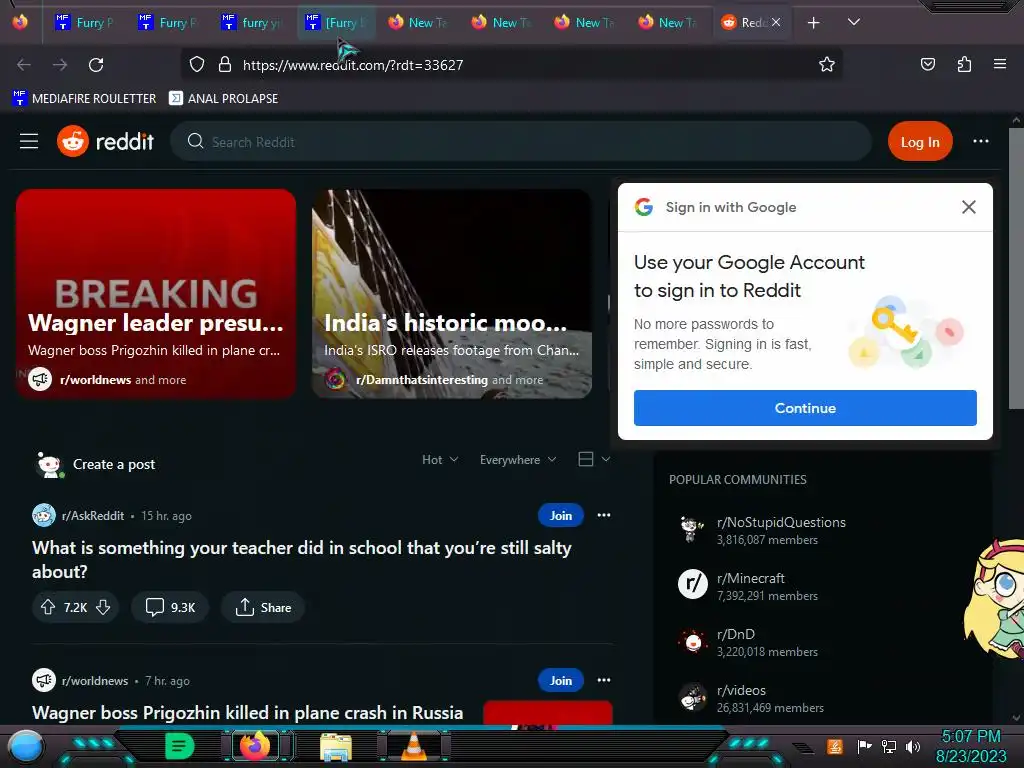
Task: Downvote the AskReddit post
Action: tap(103, 607)
